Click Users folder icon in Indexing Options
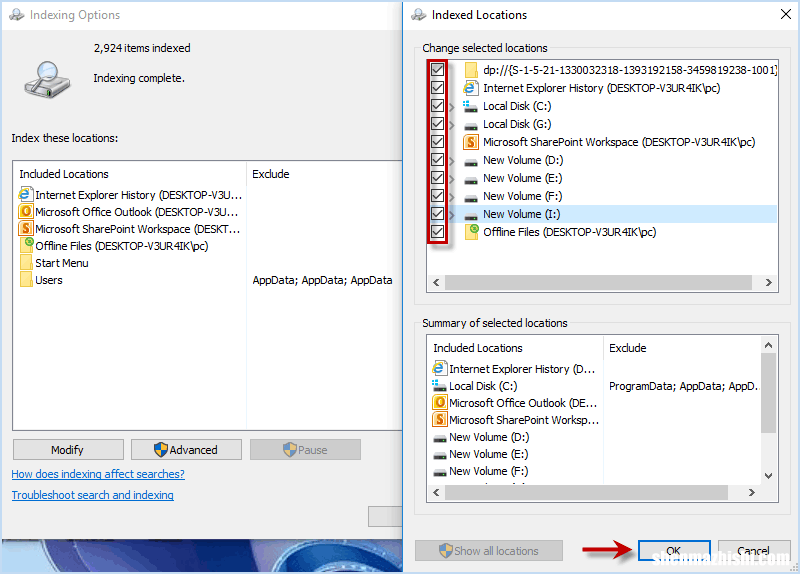Image resolution: width=800 pixels, height=574 pixels. point(26,279)
